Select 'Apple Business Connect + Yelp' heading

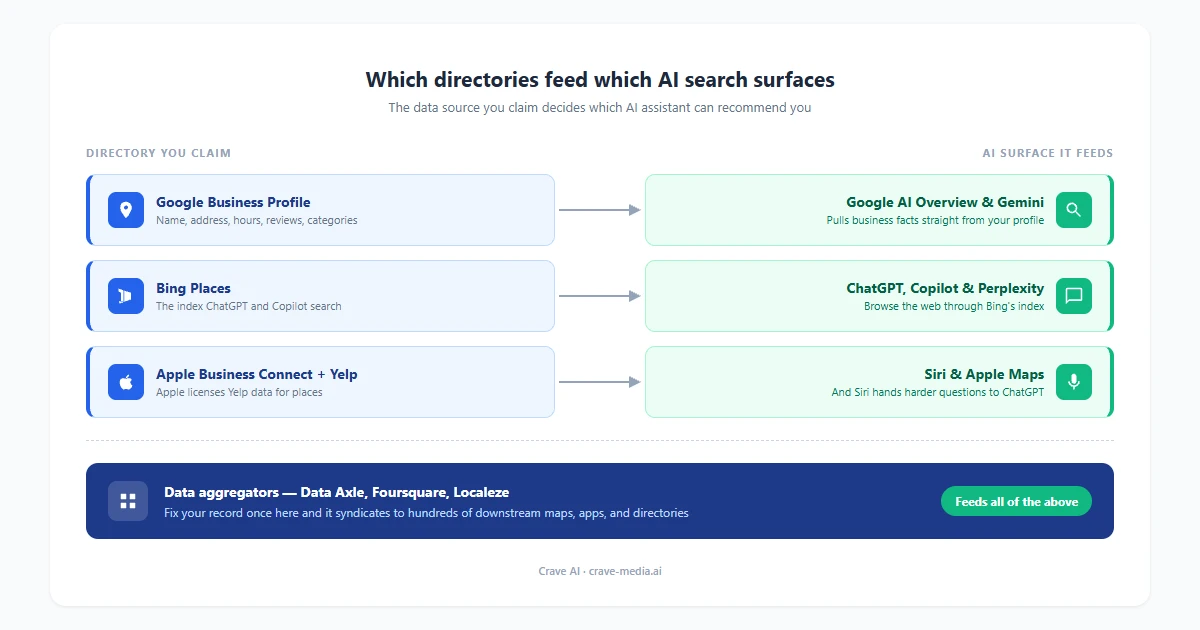pos(257,374)
